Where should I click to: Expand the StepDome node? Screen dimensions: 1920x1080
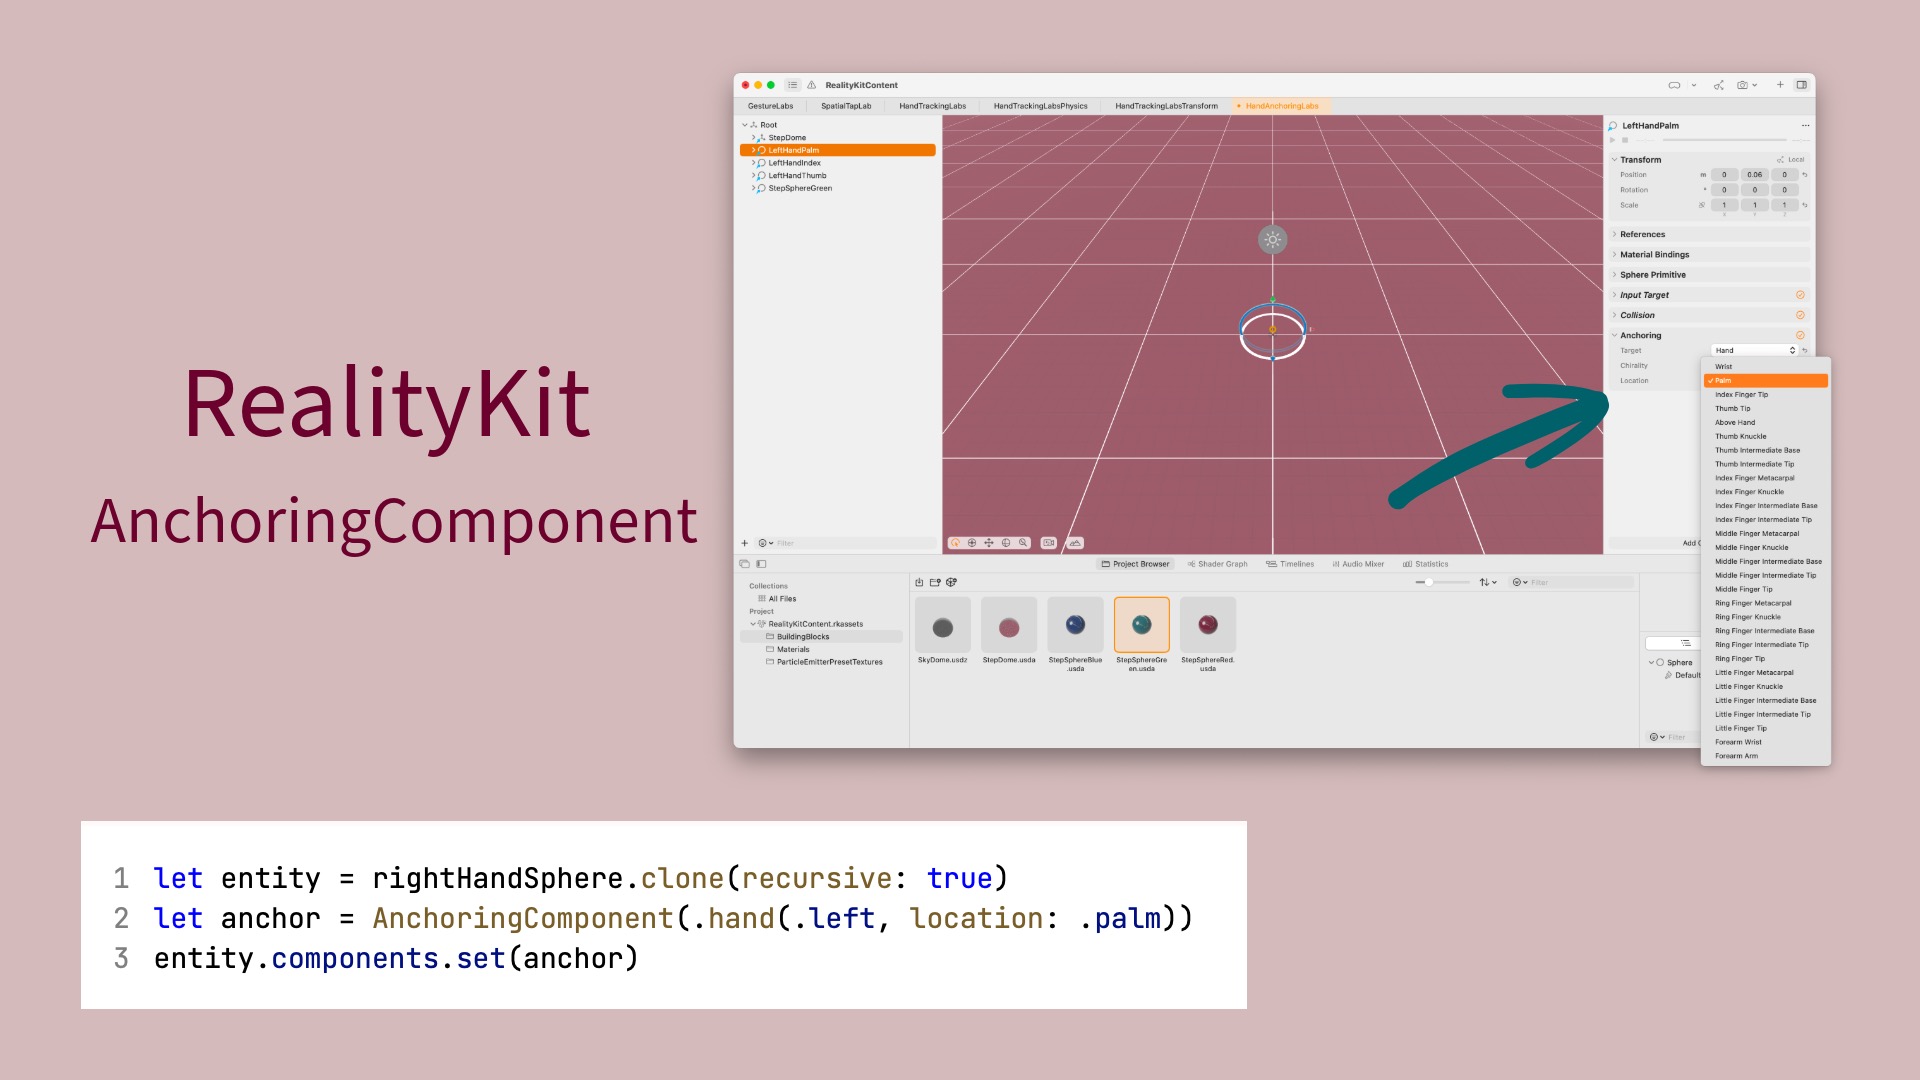753,138
